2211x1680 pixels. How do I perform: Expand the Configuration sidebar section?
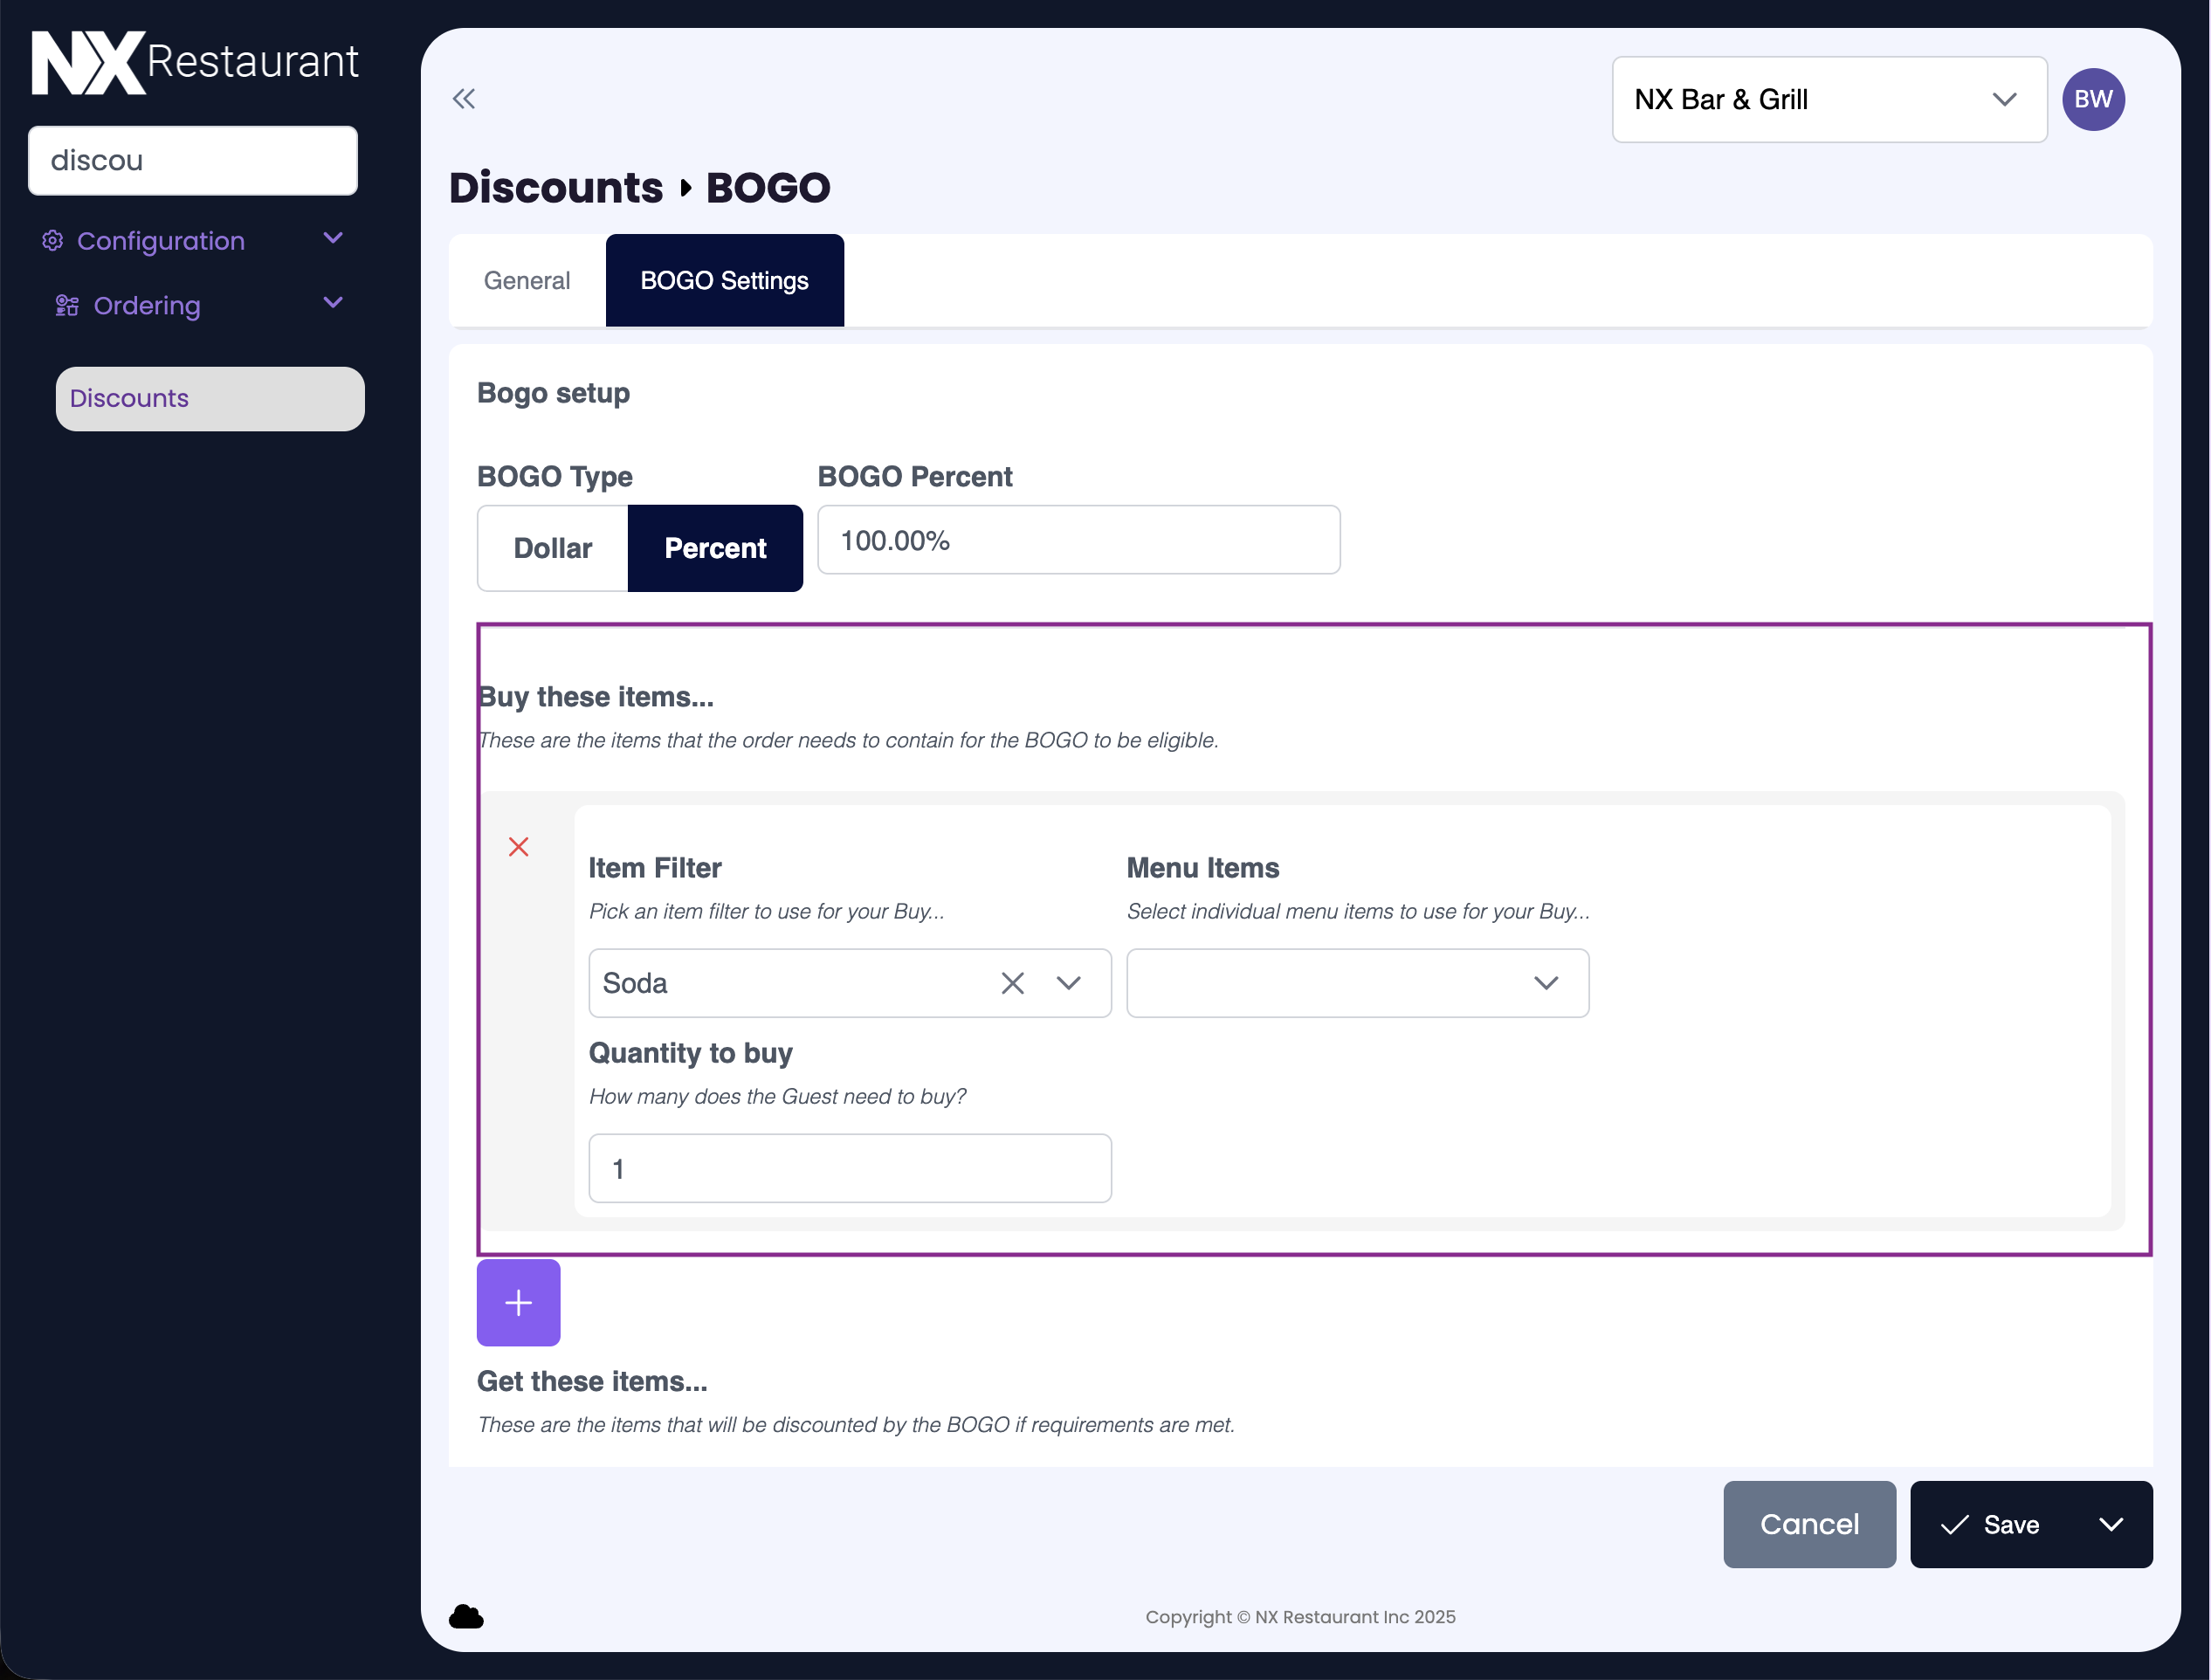[333, 238]
